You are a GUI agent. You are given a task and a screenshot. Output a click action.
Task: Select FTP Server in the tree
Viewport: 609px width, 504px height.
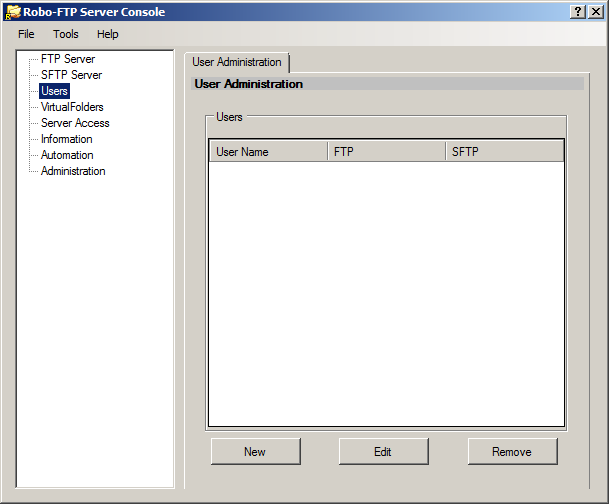tap(68, 59)
